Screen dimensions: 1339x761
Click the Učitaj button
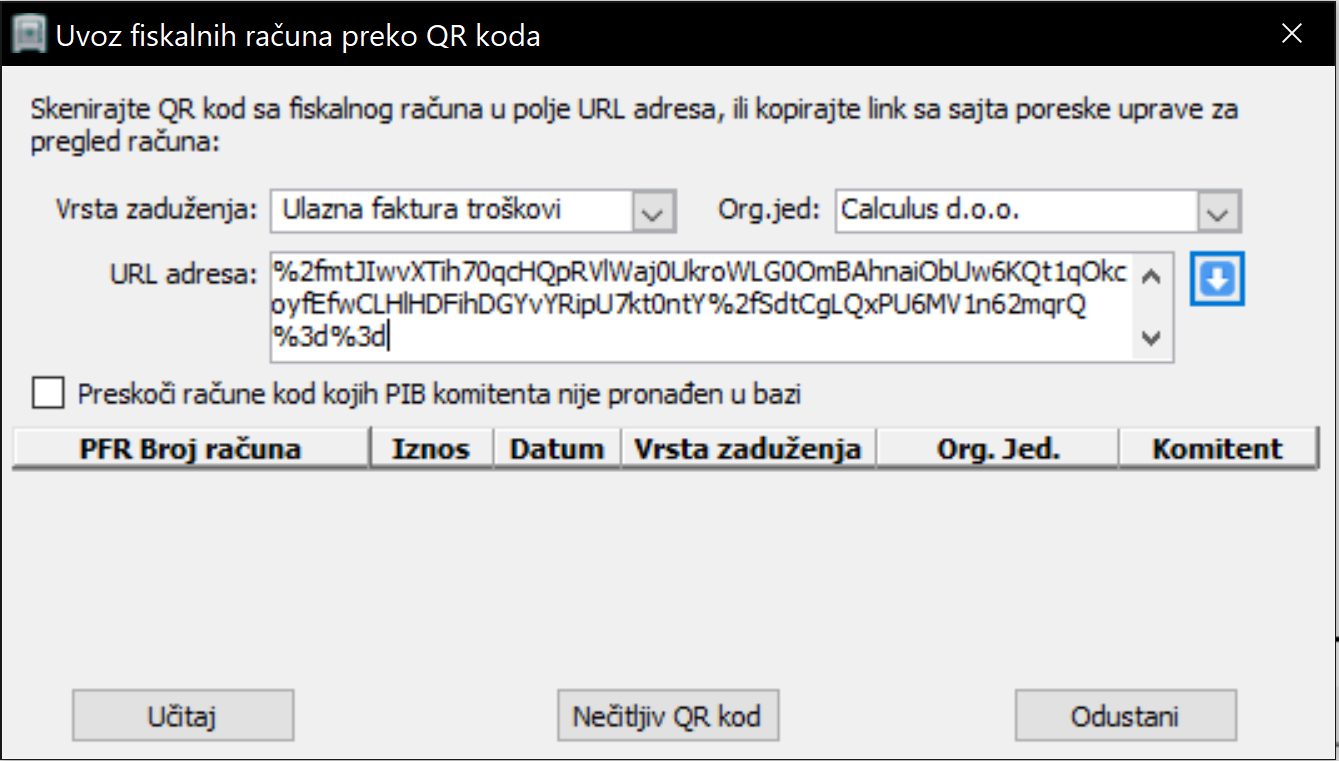tap(183, 716)
